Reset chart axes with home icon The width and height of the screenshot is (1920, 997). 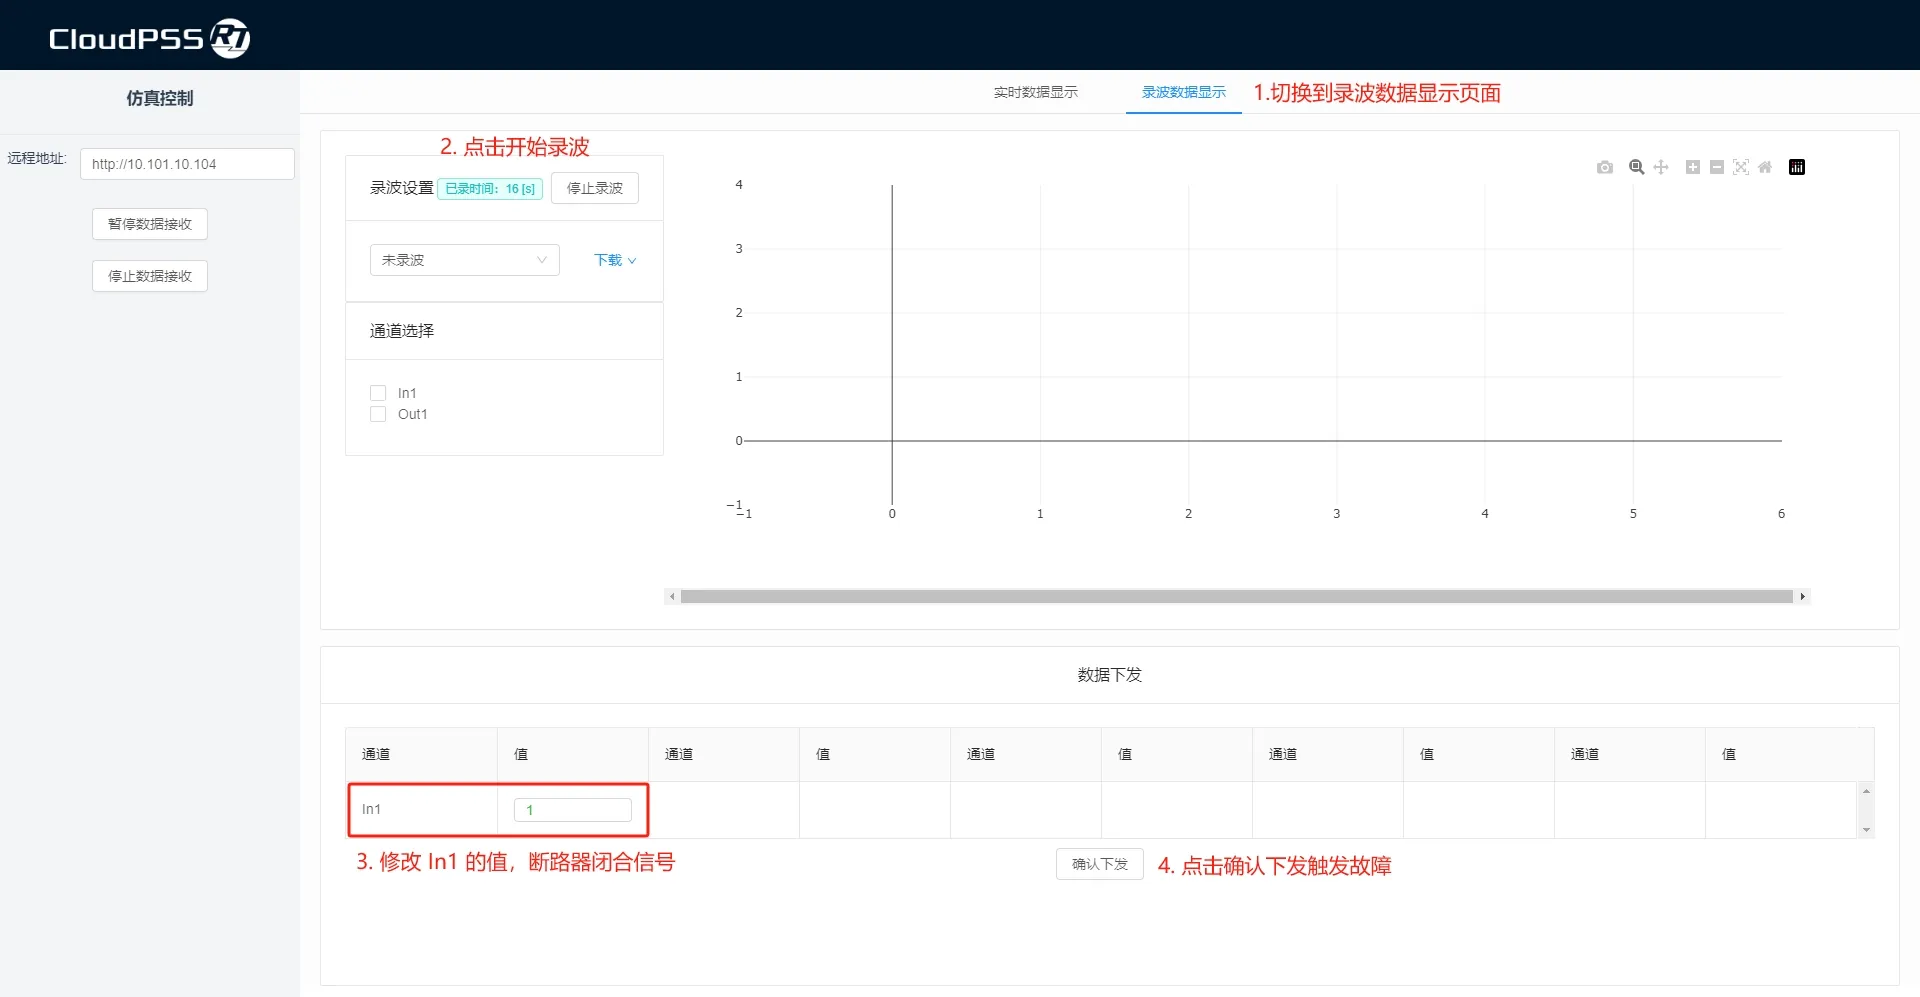click(x=1765, y=167)
